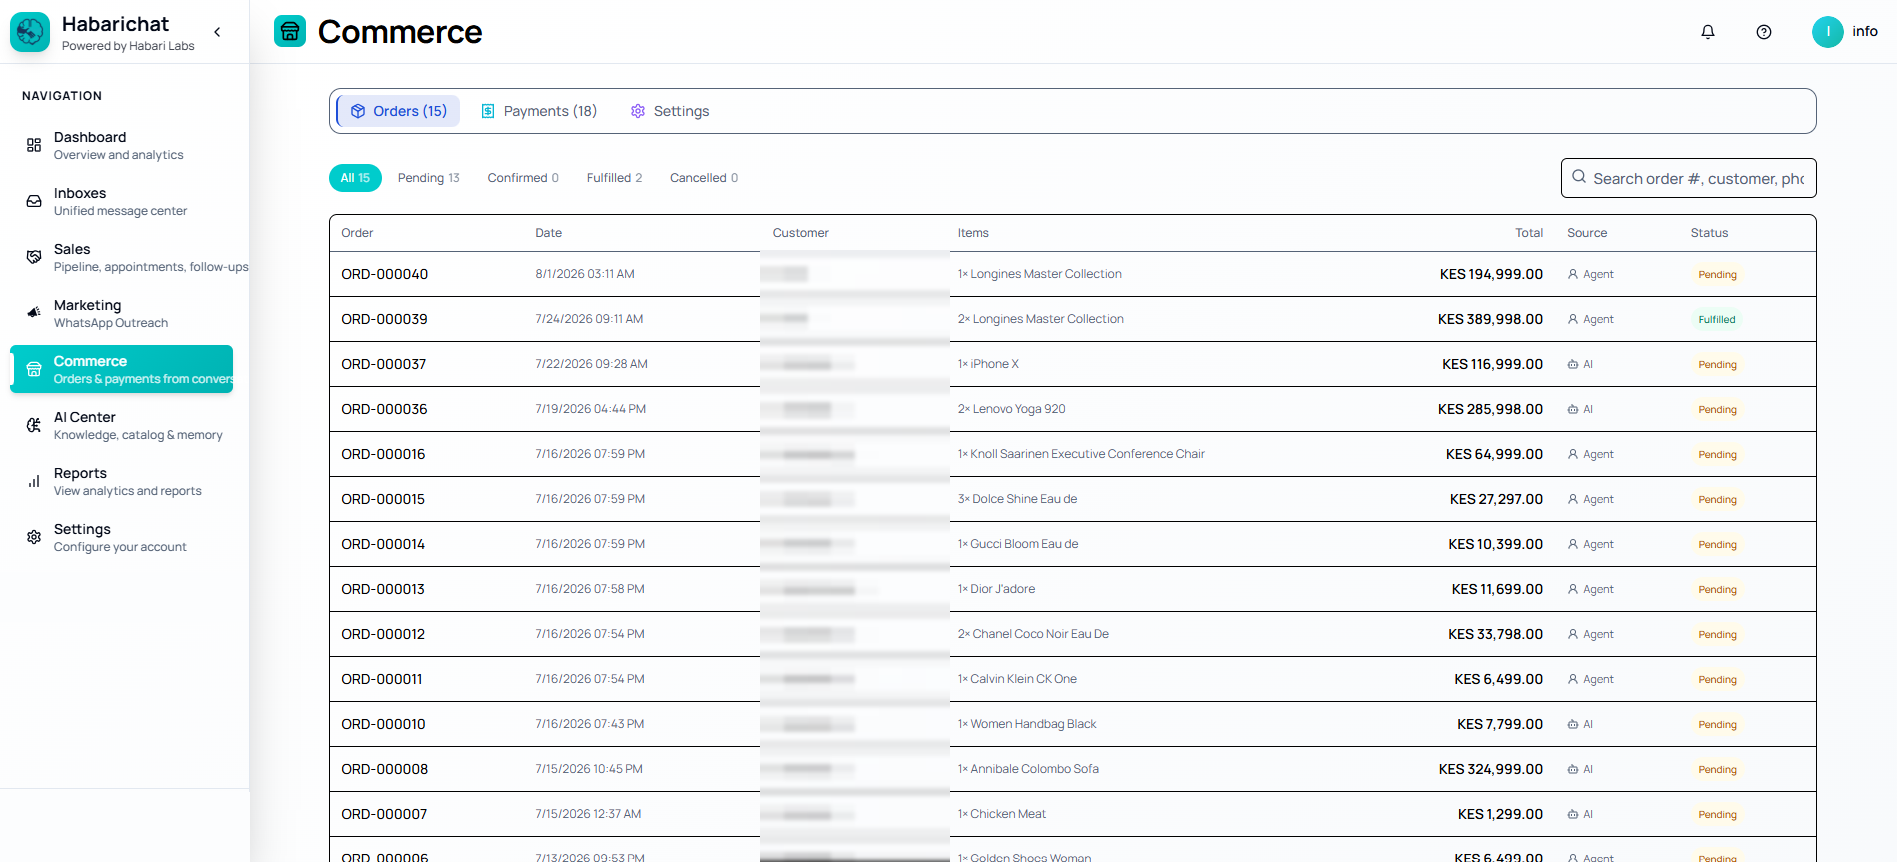Click the Total column header
Screen dimensions: 1897x862
click(1529, 233)
